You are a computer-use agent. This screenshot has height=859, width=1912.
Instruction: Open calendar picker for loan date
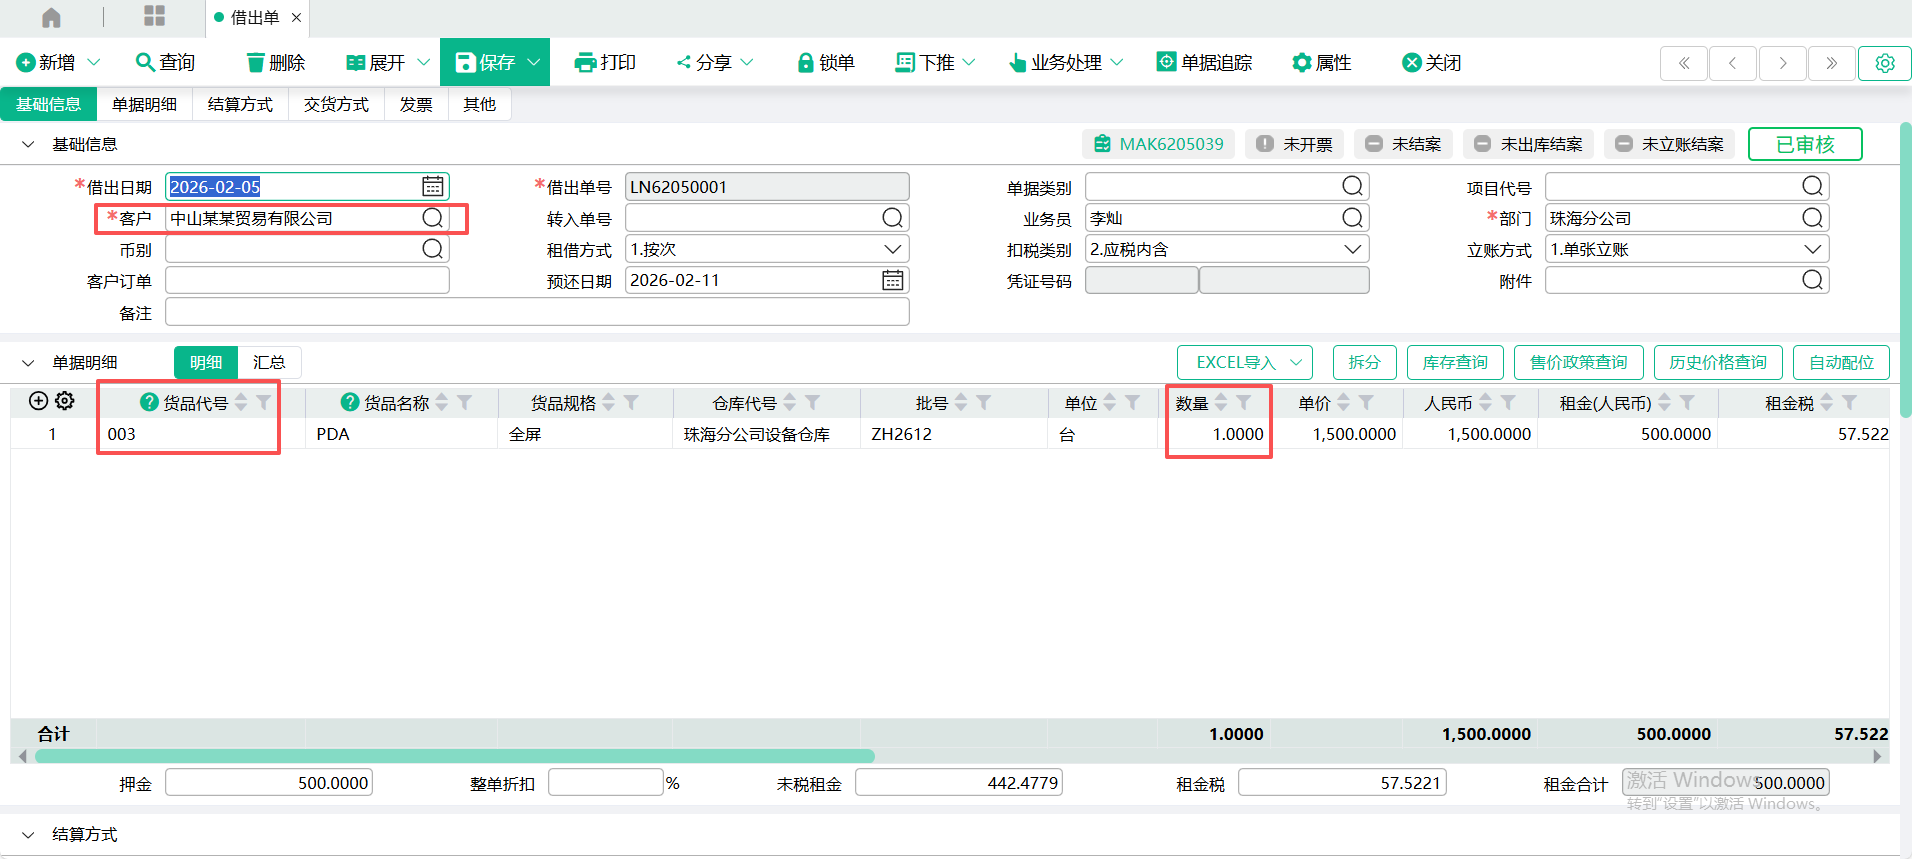click(432, 187)
